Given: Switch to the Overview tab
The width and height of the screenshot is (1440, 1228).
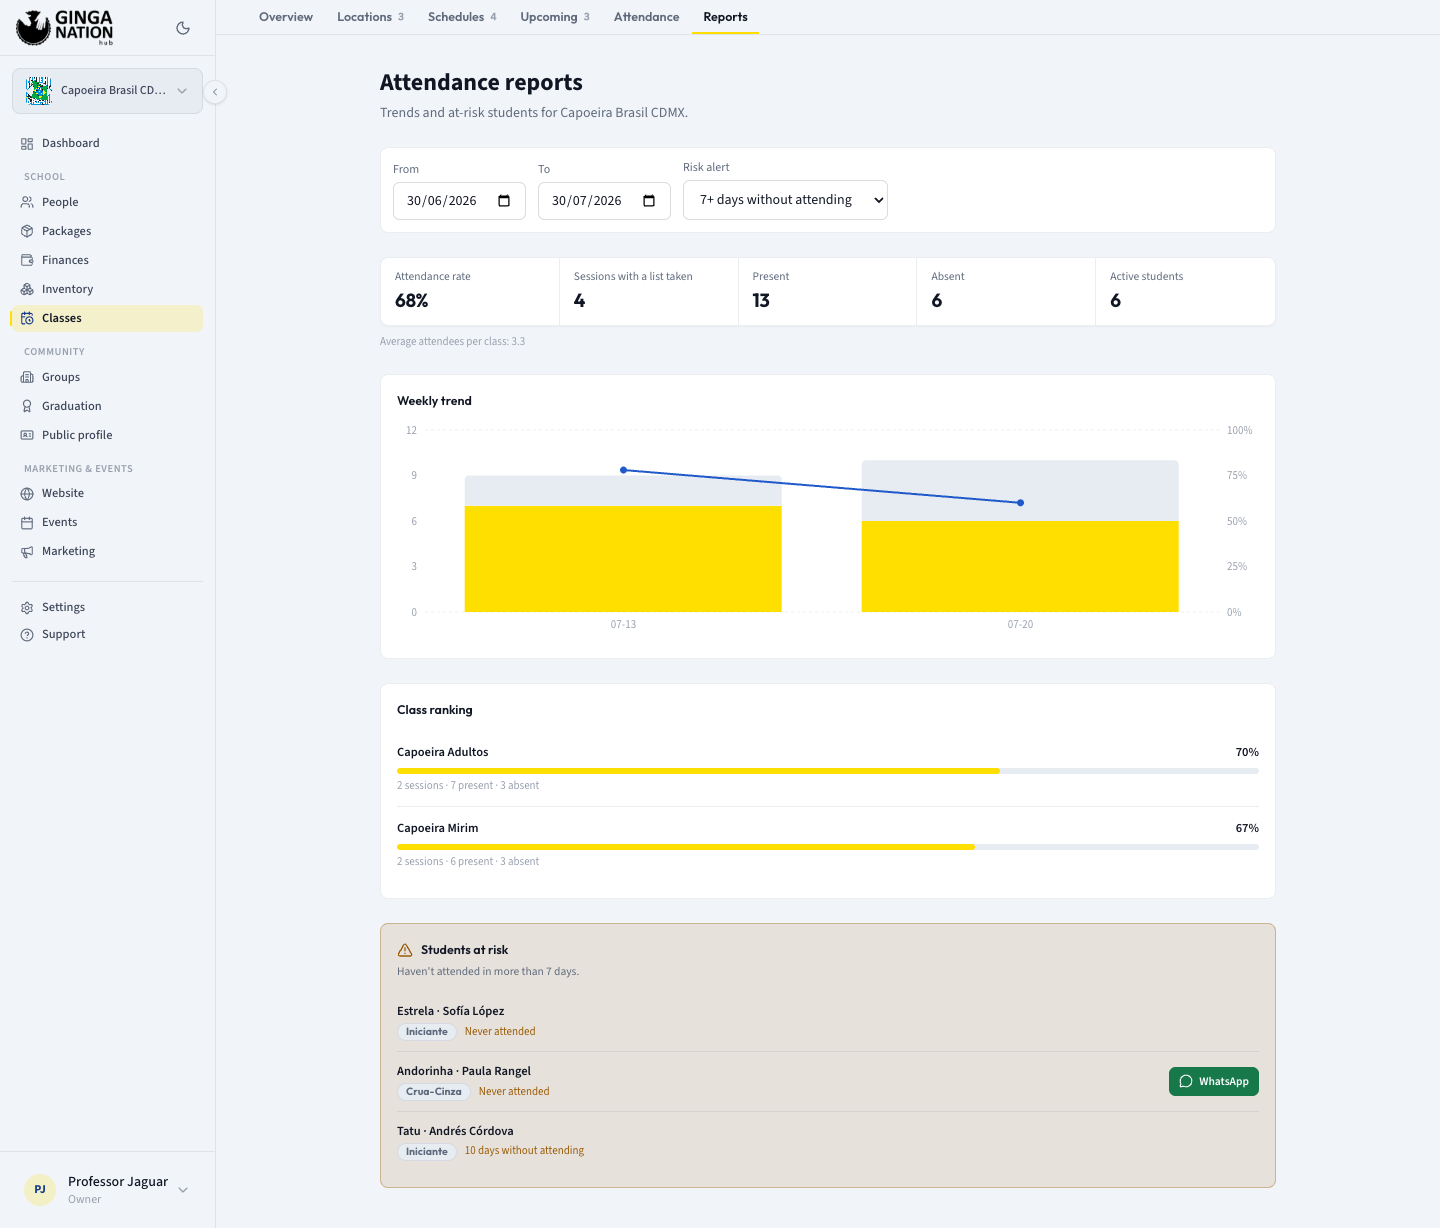Looking at the screenshot, I should click(286, 17).
